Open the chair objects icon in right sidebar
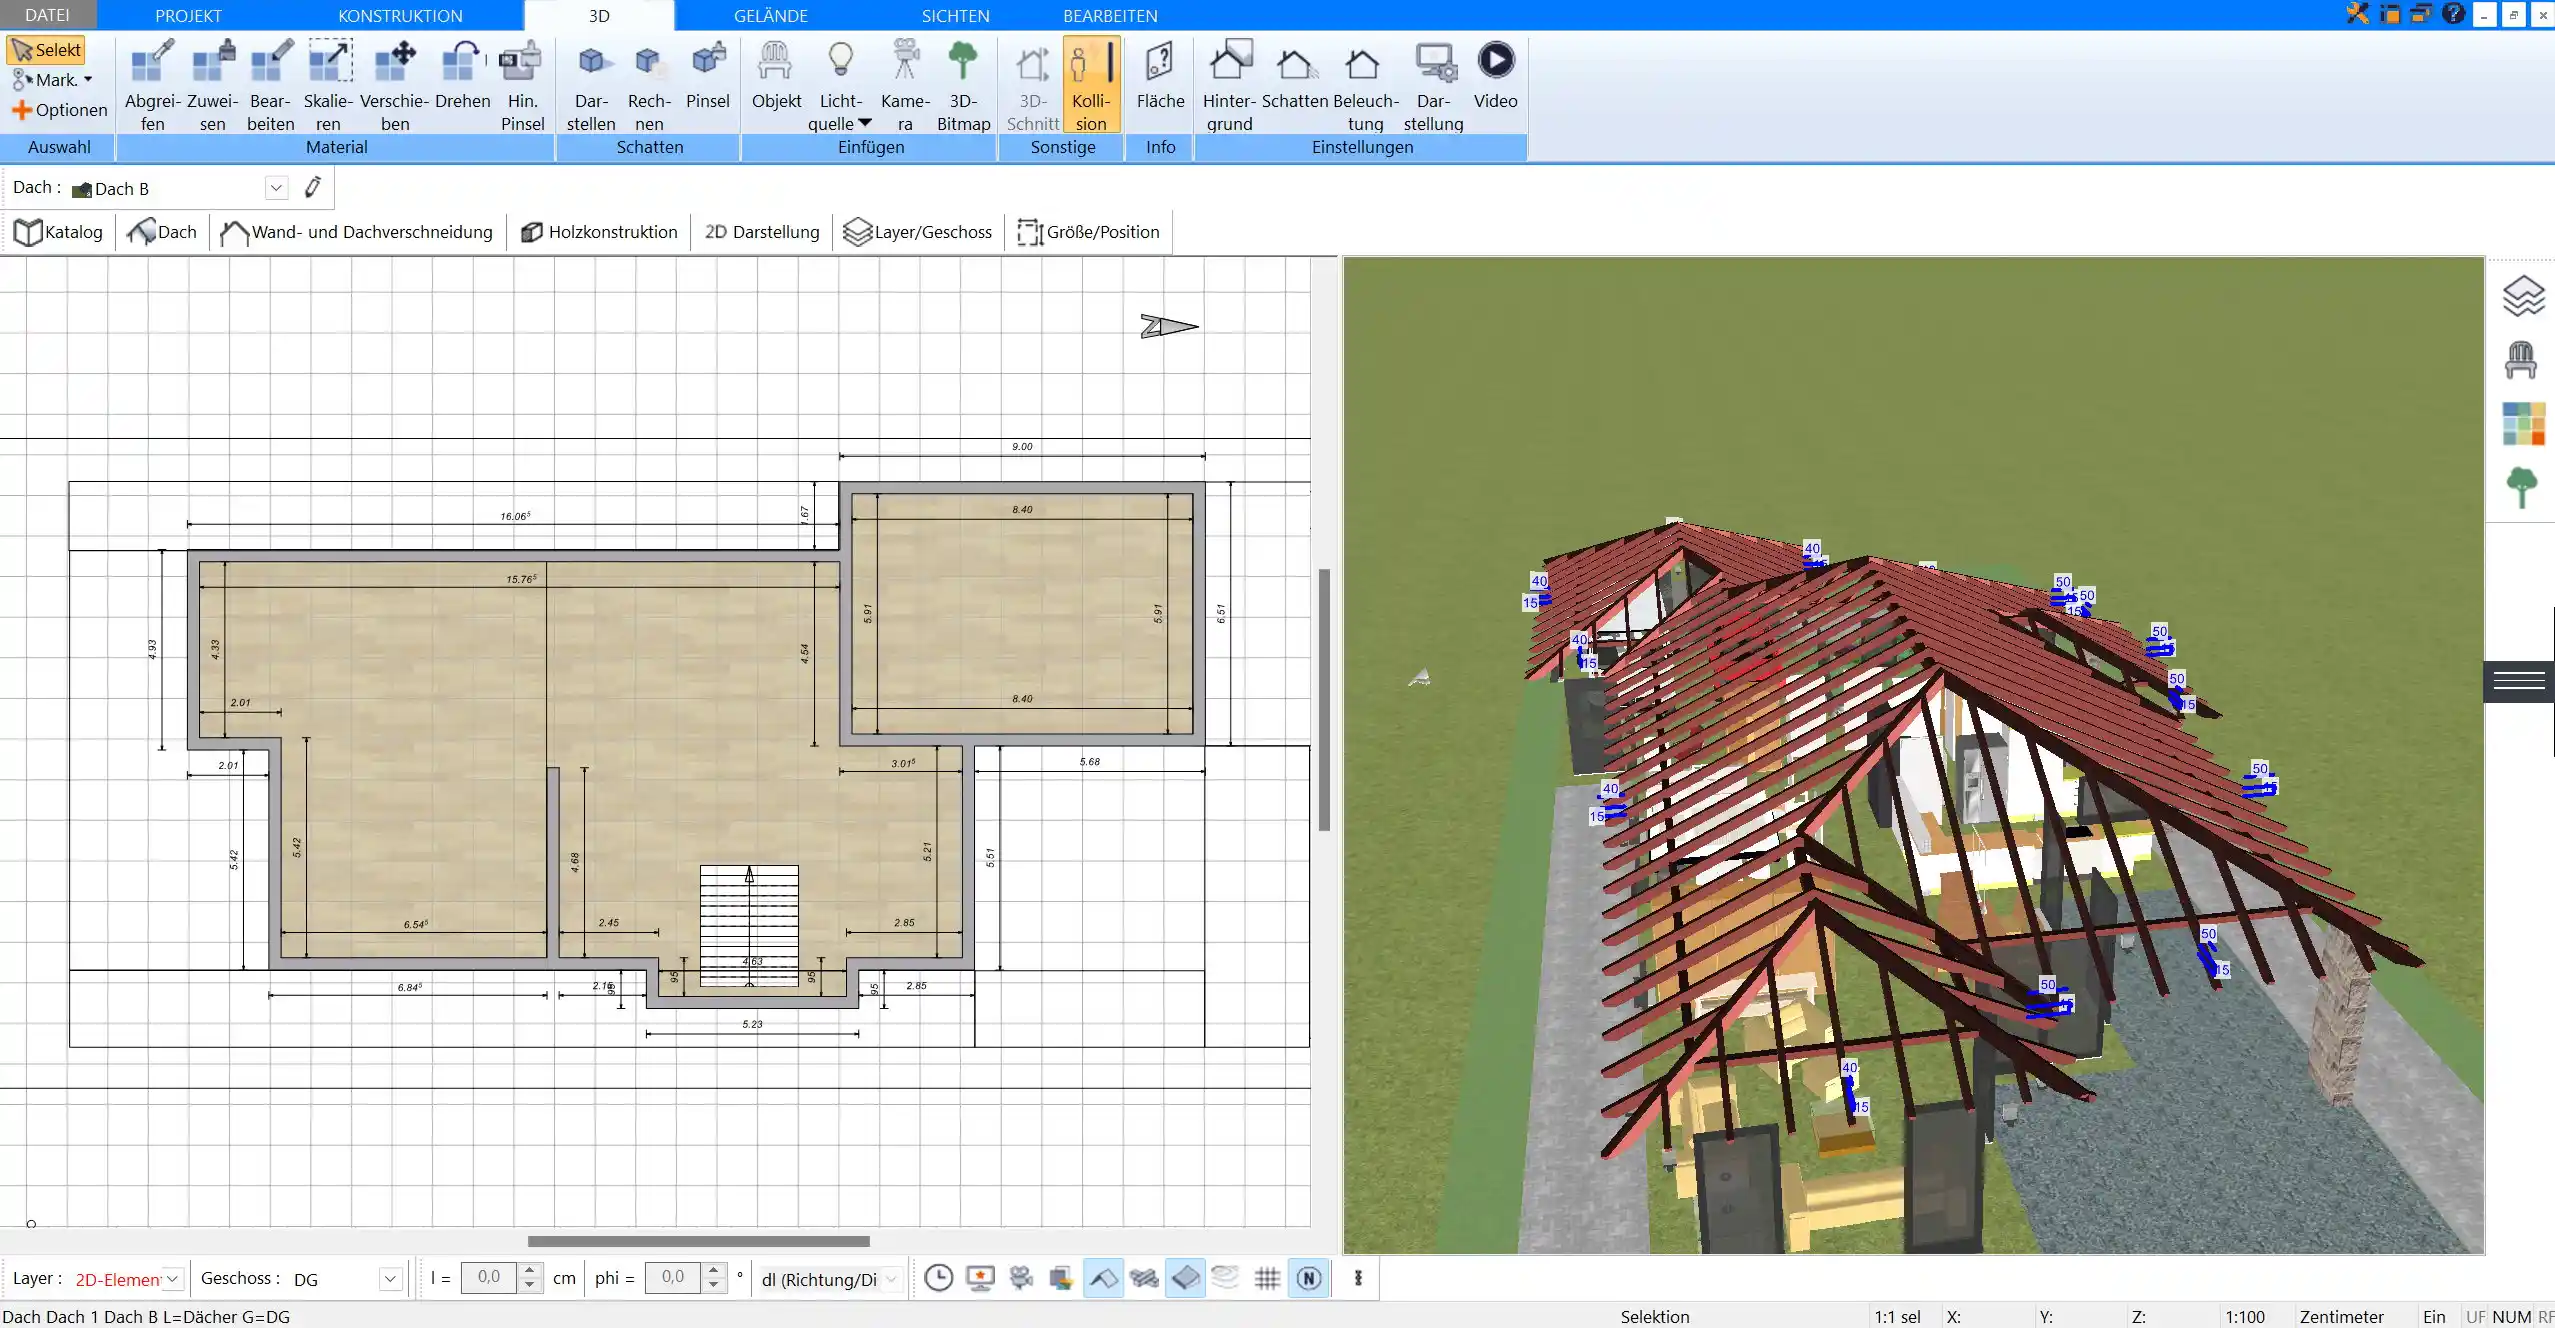 click(2521, 360)
